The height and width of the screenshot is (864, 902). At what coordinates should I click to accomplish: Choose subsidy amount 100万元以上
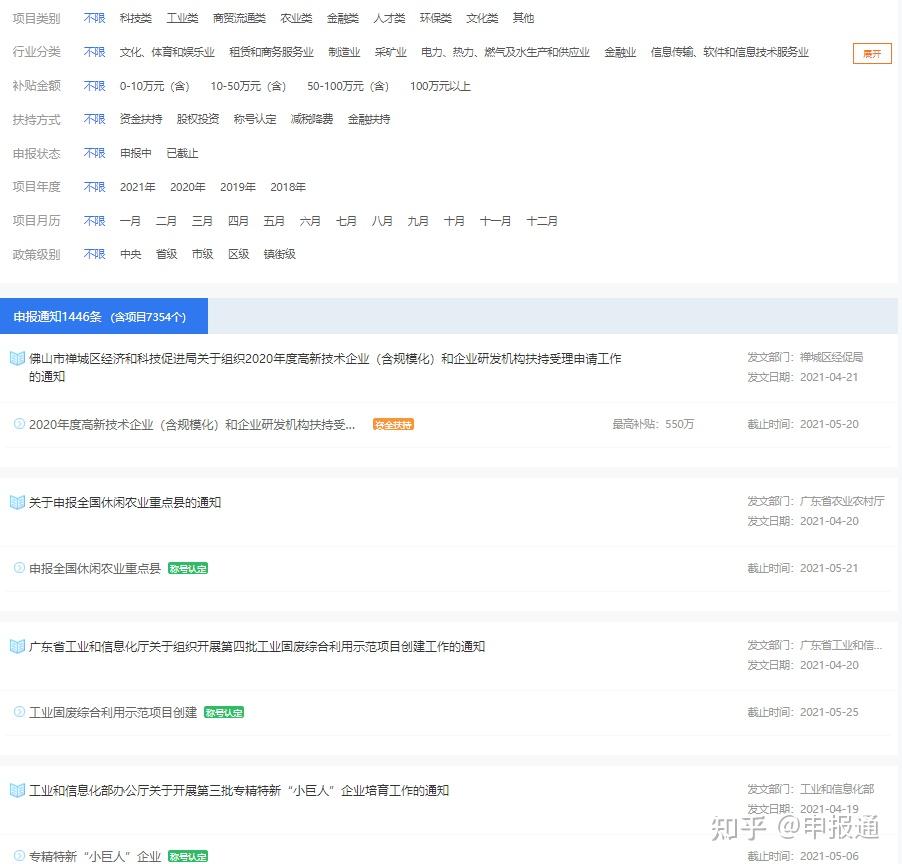tap(441, 86)
